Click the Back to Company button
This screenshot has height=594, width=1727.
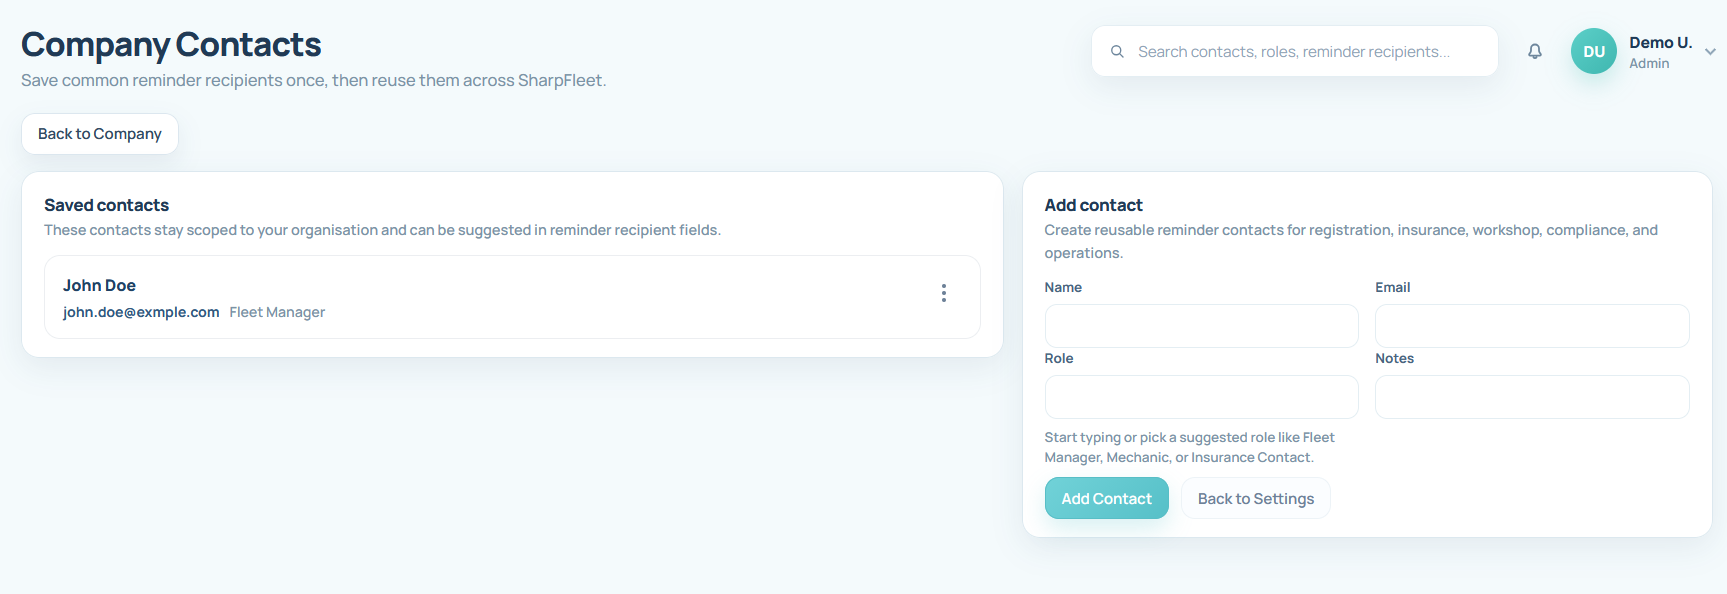point(99,133)
